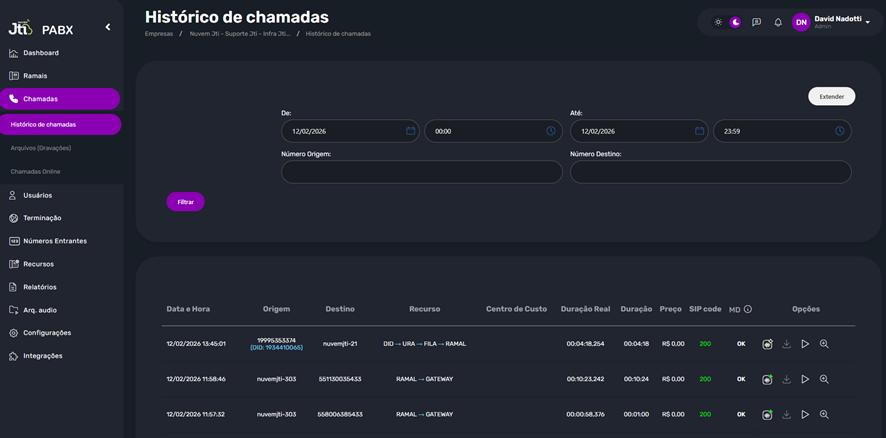The width and height of the screenshot is (886, 438).
Task: Click clock icon in Até time field
Action: click(840, 131)
